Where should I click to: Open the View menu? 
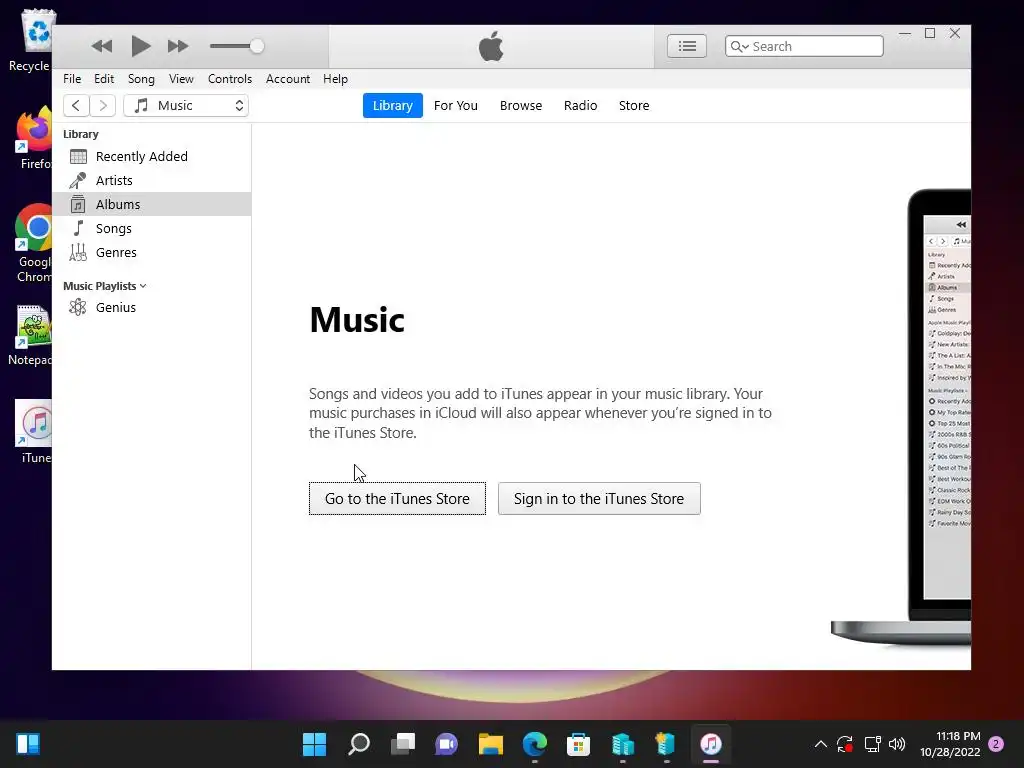[181, 79]
